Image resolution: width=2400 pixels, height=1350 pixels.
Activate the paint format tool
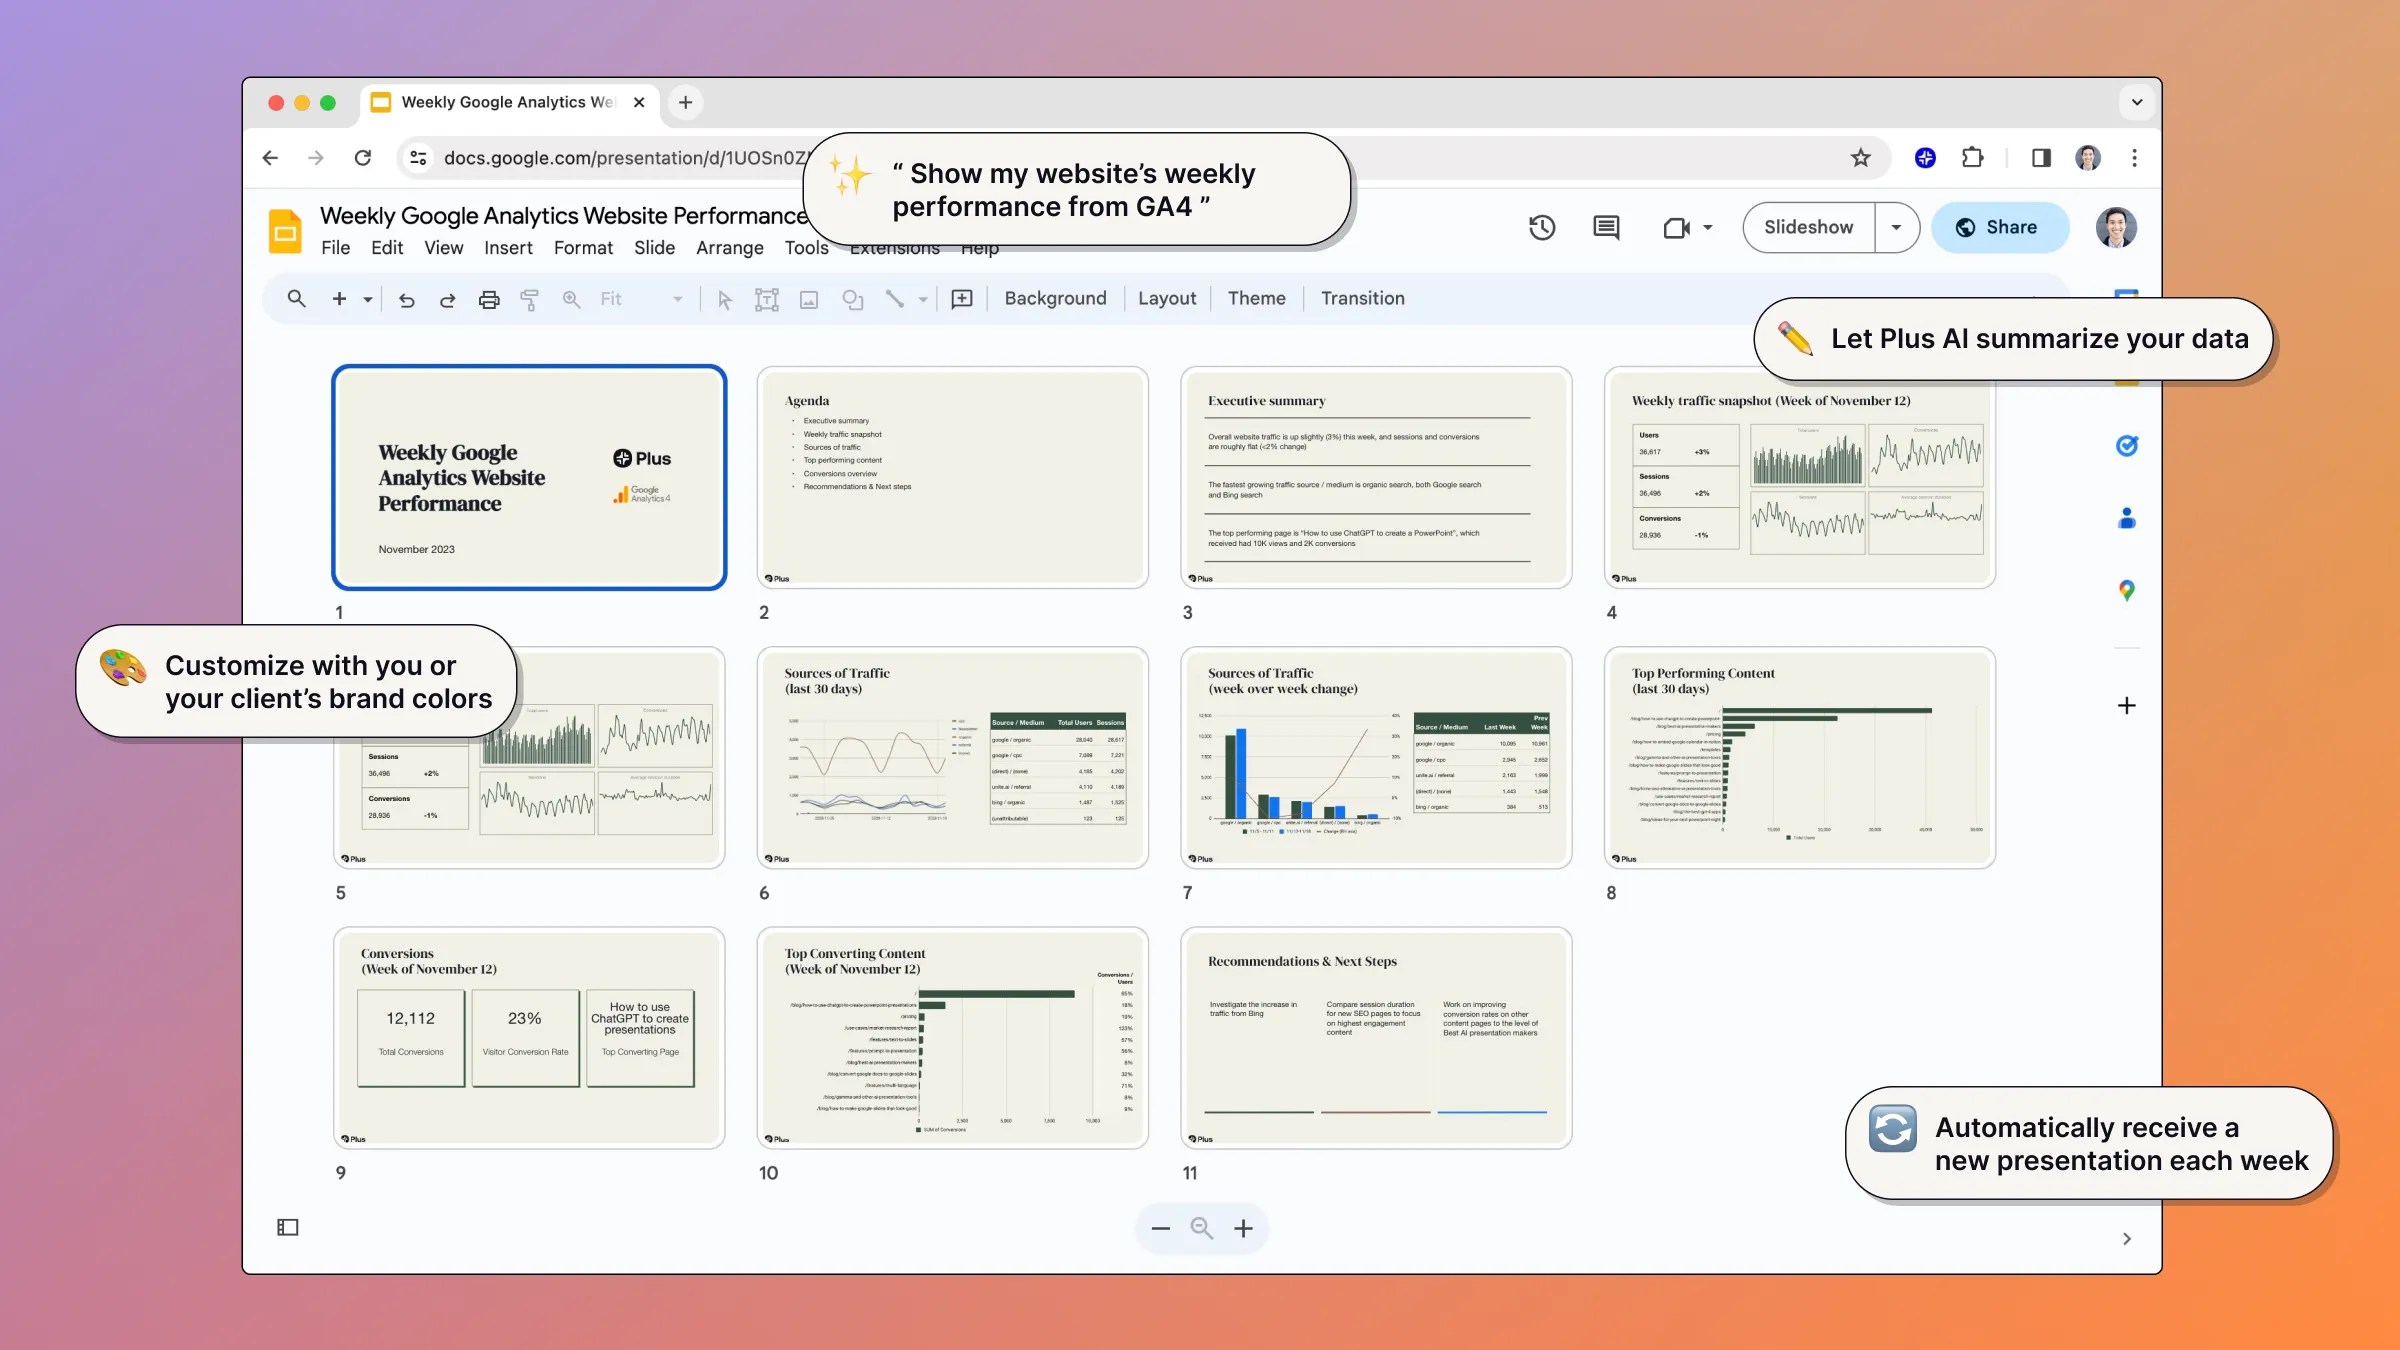point(529,299)
